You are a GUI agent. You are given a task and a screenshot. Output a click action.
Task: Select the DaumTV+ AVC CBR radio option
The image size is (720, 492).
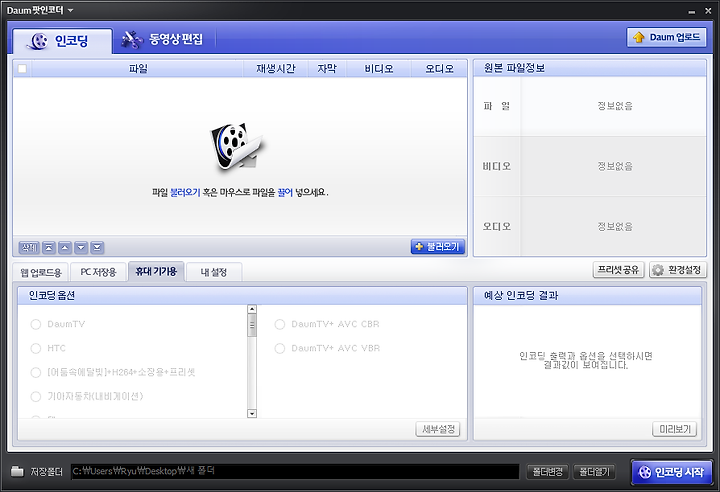(x=280, y=324)
